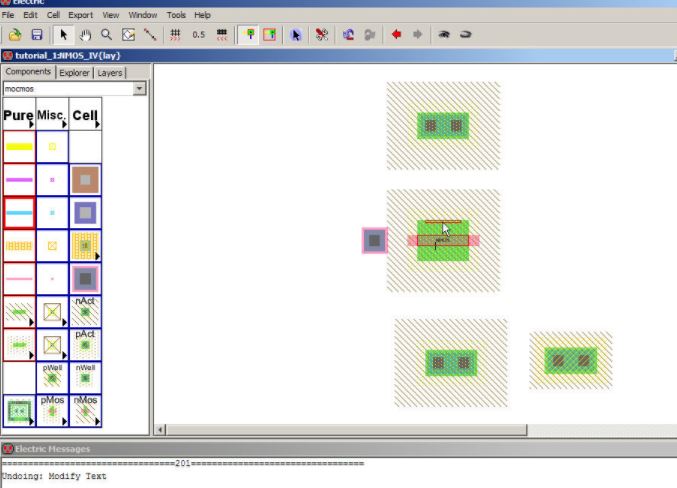Click the horizontal canvas scrollbar

coord(340,430)
